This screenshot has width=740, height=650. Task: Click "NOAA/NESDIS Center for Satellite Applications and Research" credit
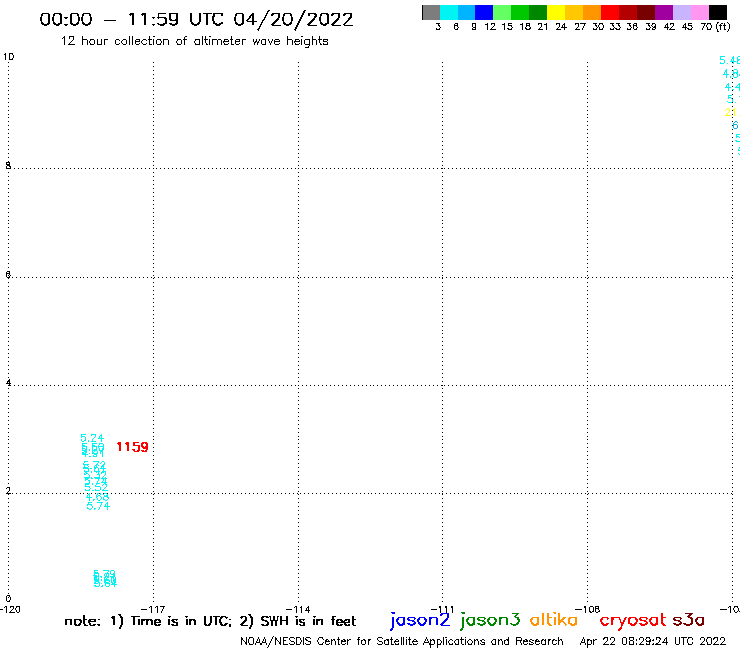pyautogui.click(x=402, y=641)
